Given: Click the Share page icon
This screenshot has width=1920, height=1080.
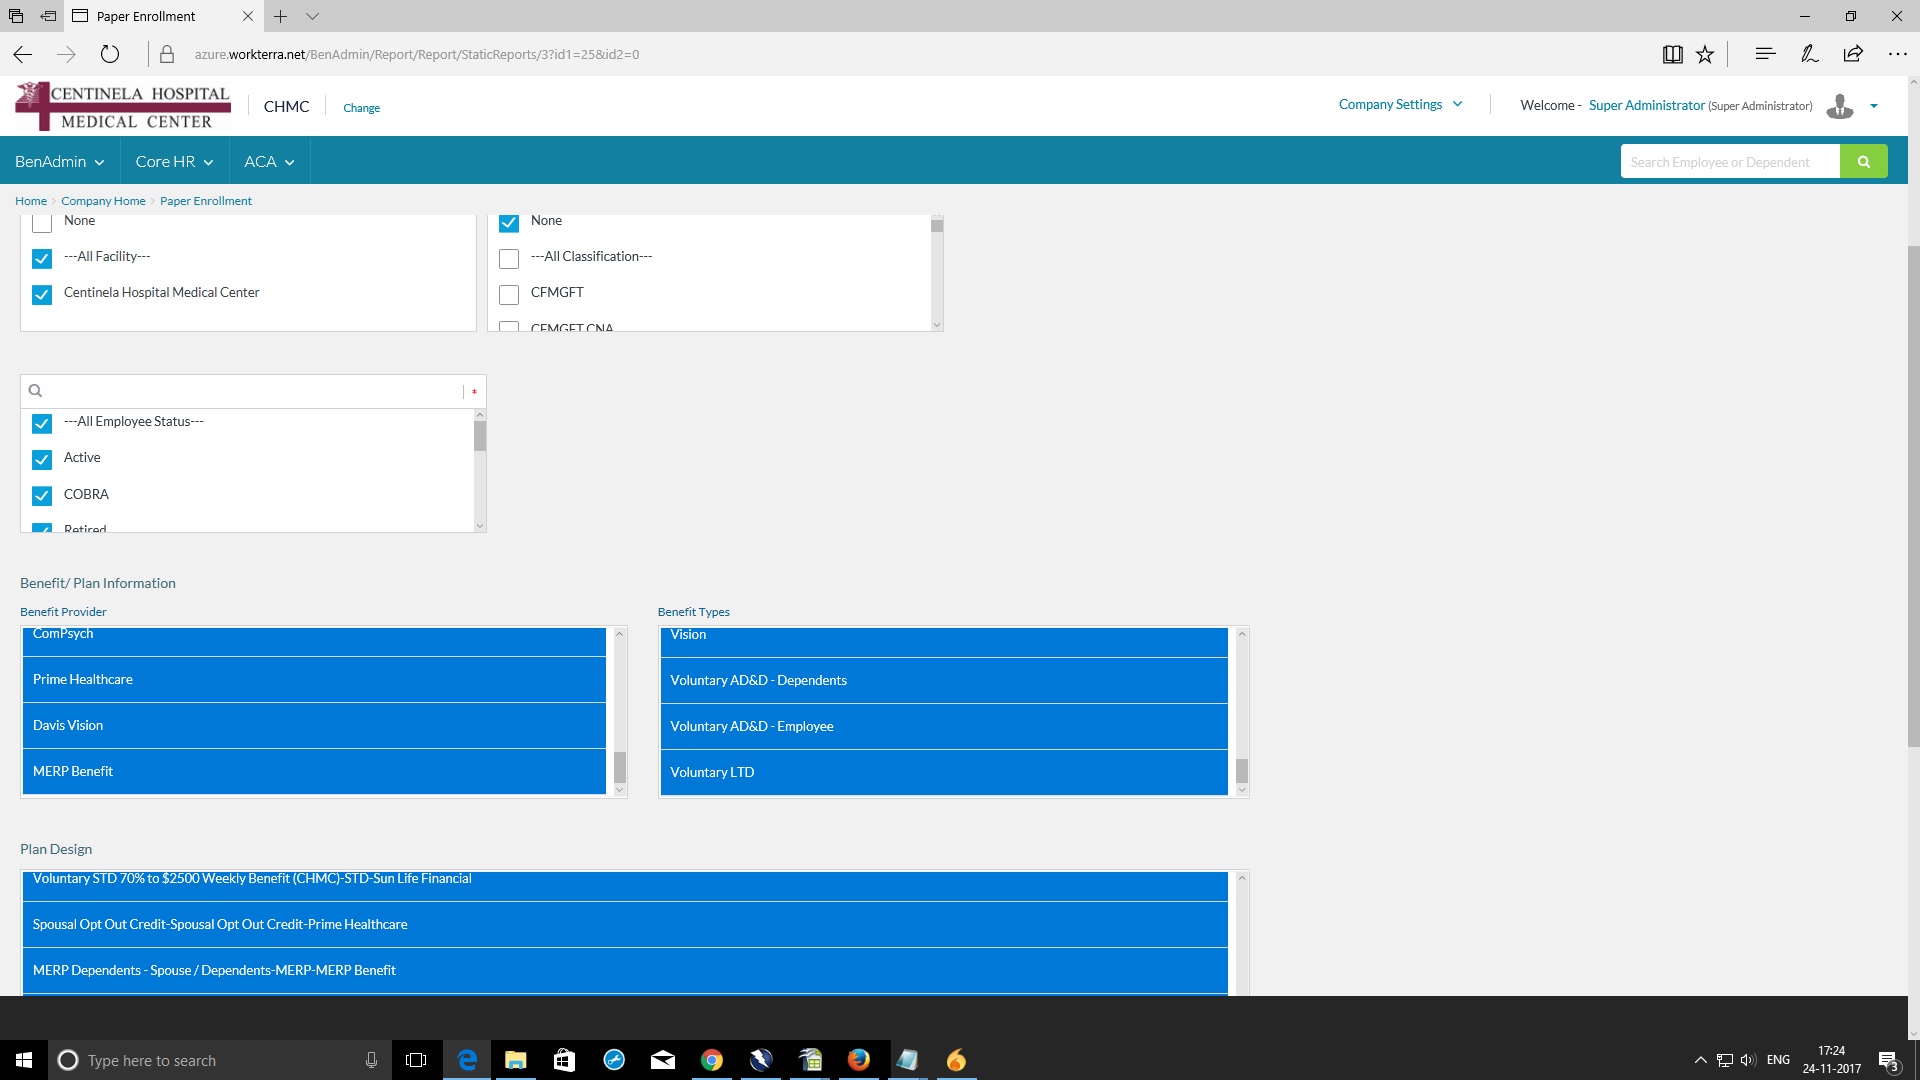Looking at the screenshot, I should 1853,54.
